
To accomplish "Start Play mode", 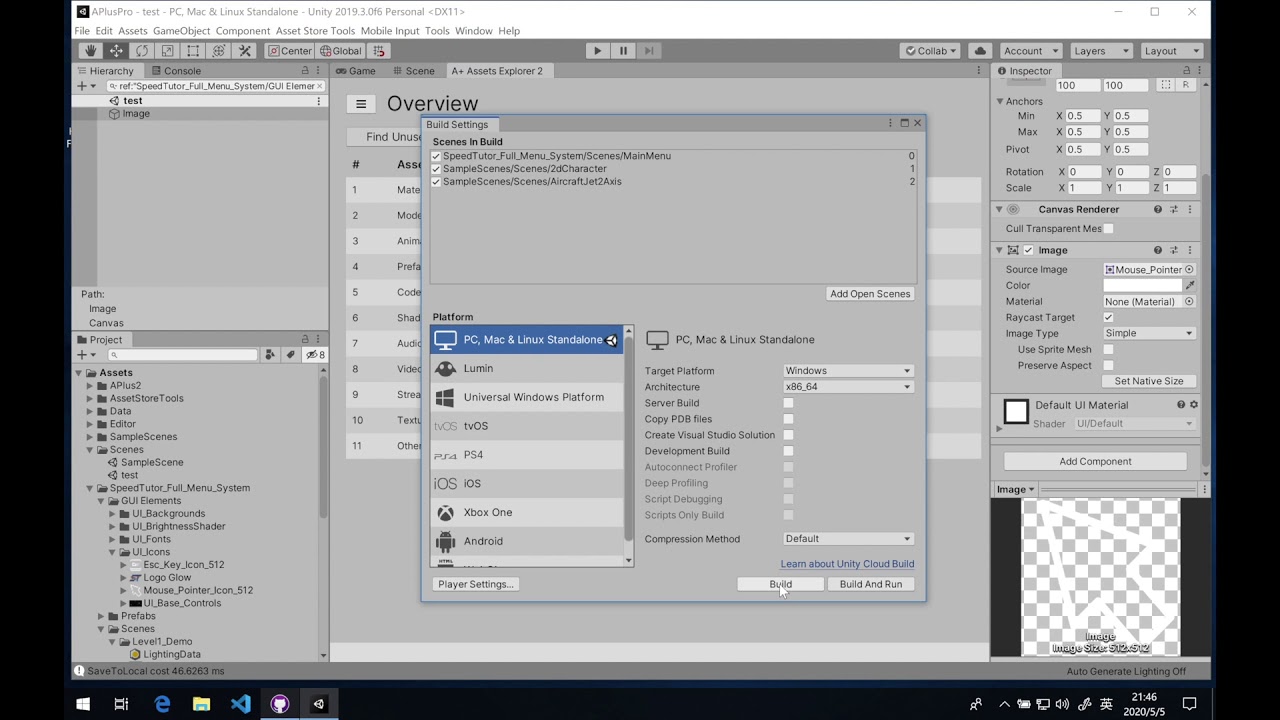I will click(597, 51).
